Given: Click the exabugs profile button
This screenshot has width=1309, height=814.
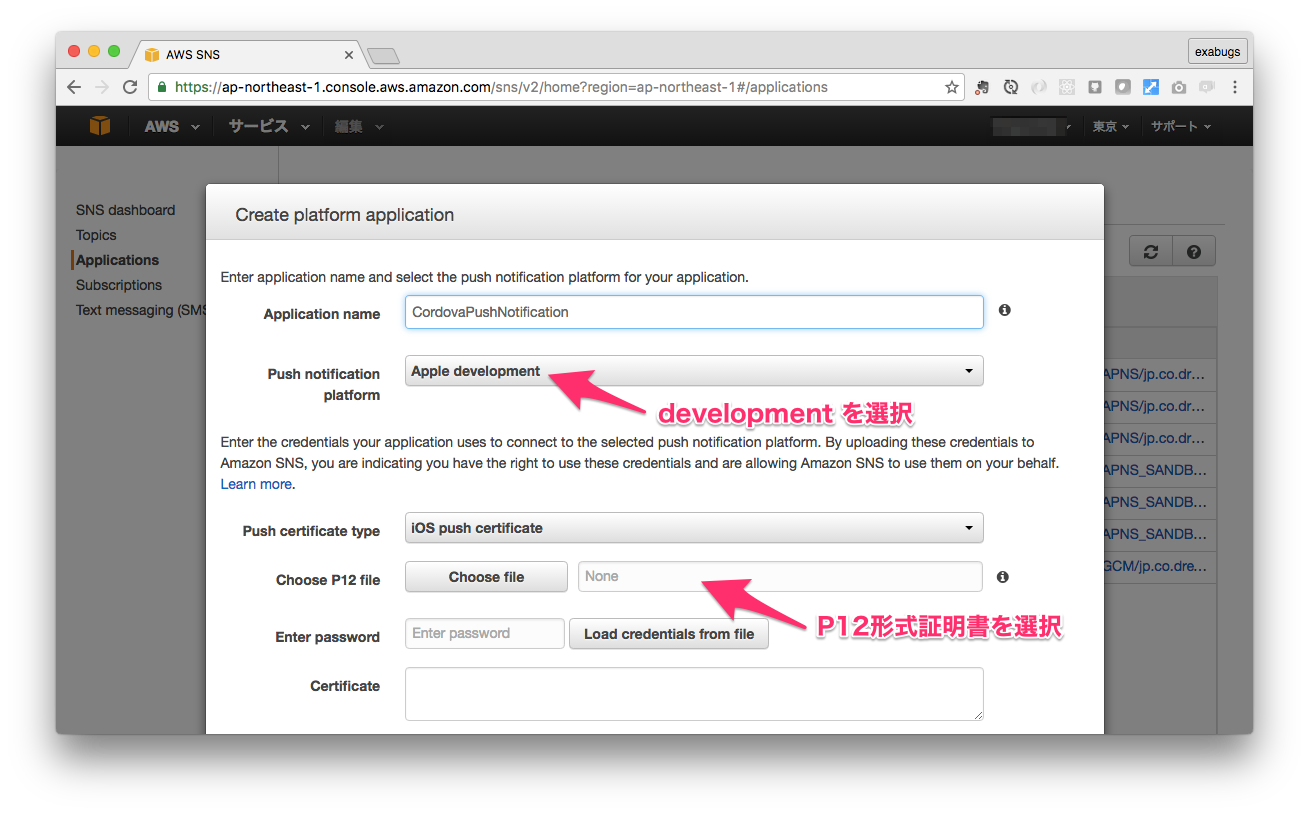Looking at the screenshot, I should [x=1217, y=52].
